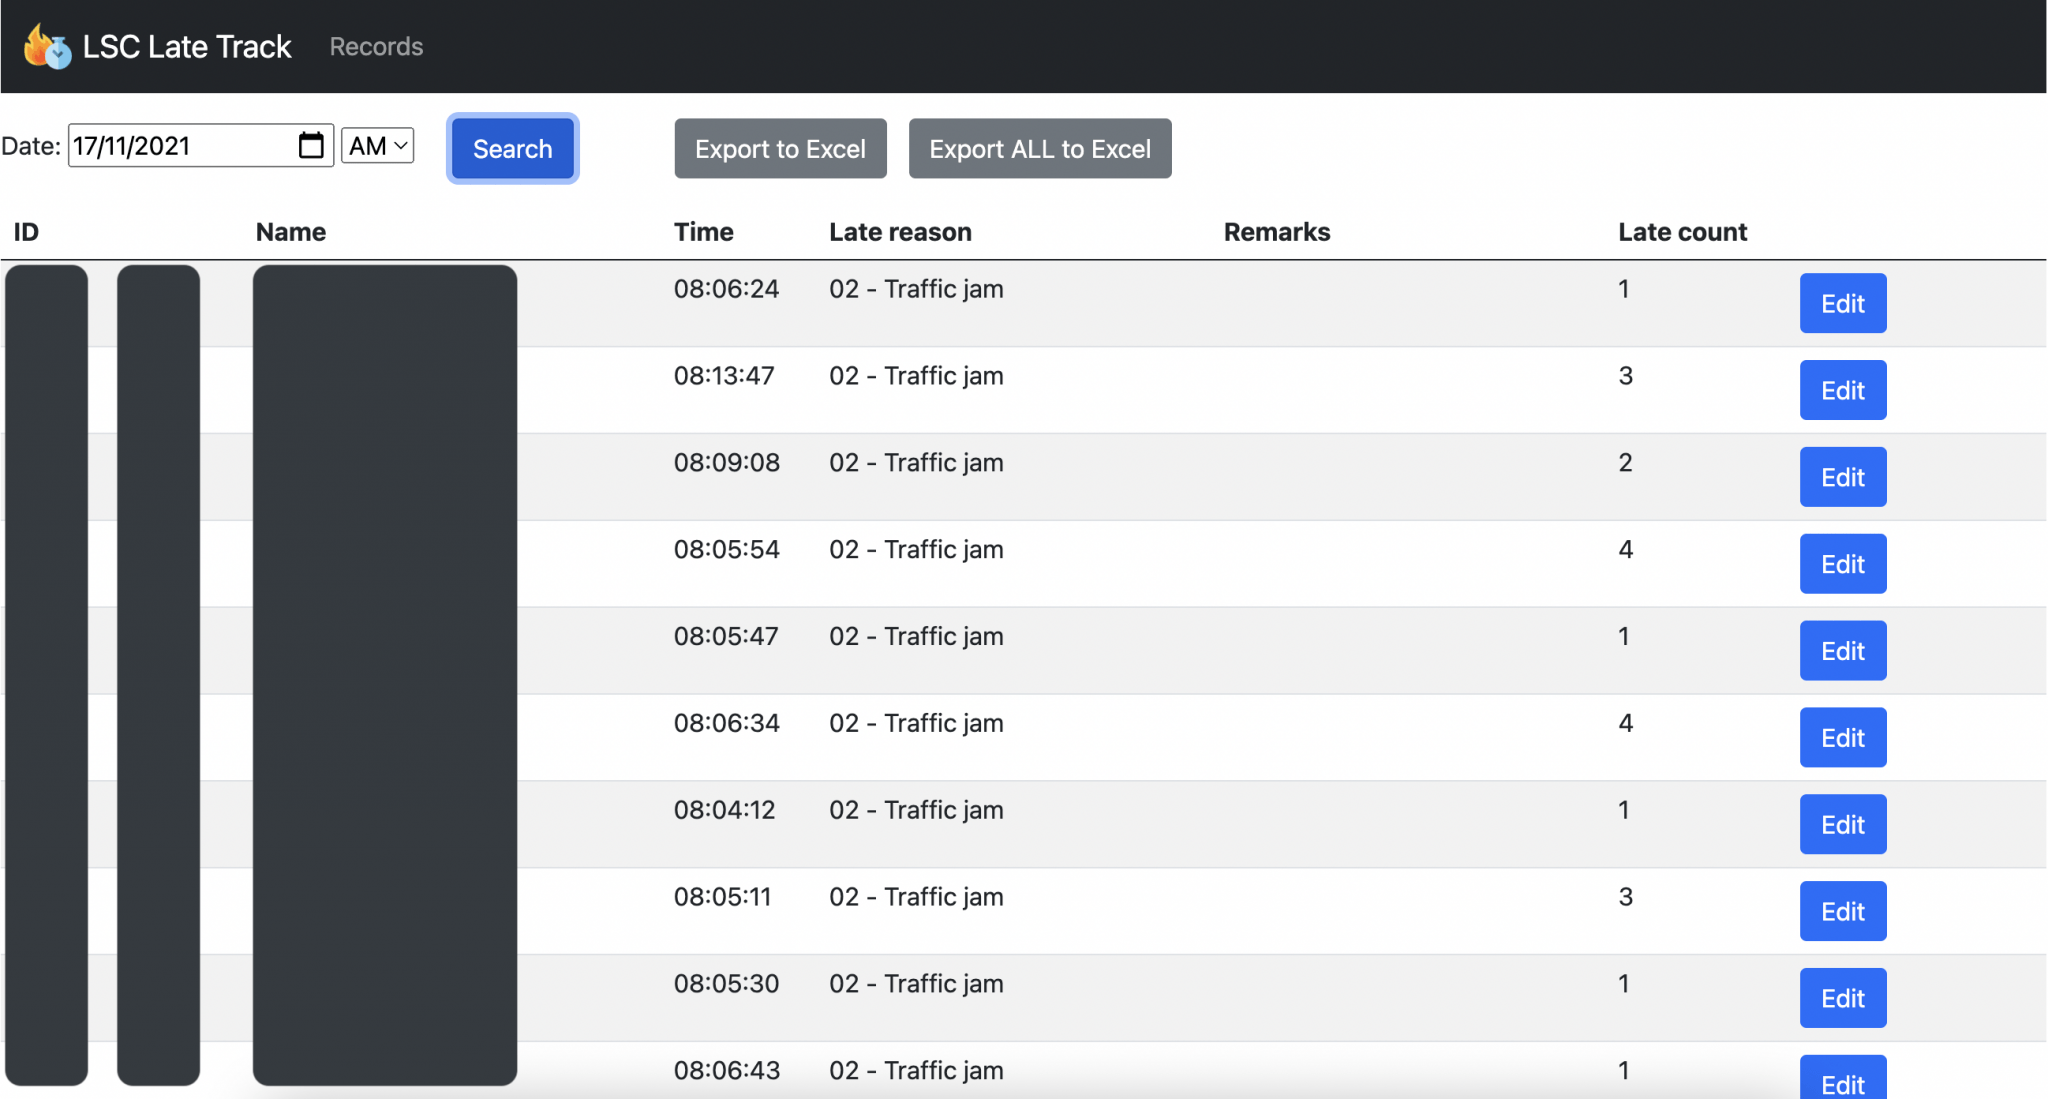Select PM from the time period dropdown
2048x1099 pixels.
(x=377, y=146)
